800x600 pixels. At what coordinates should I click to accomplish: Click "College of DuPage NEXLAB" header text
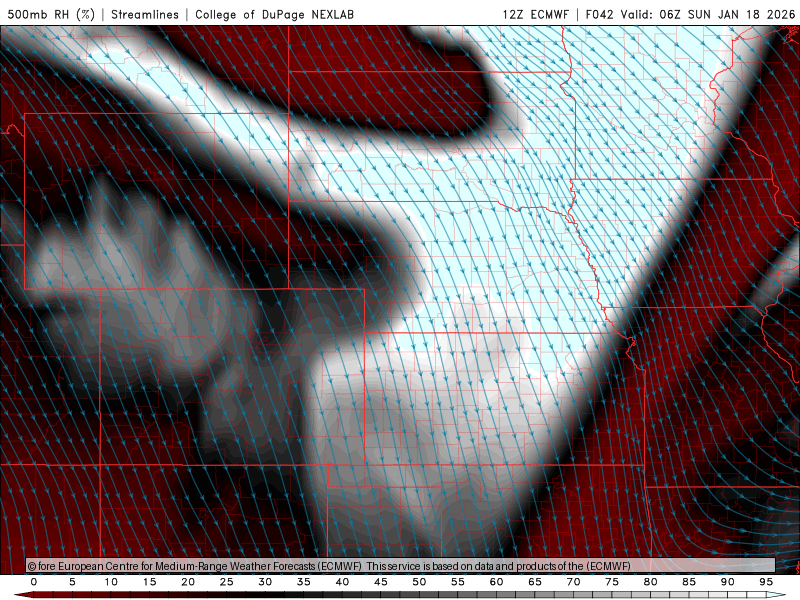pos(274,14)
